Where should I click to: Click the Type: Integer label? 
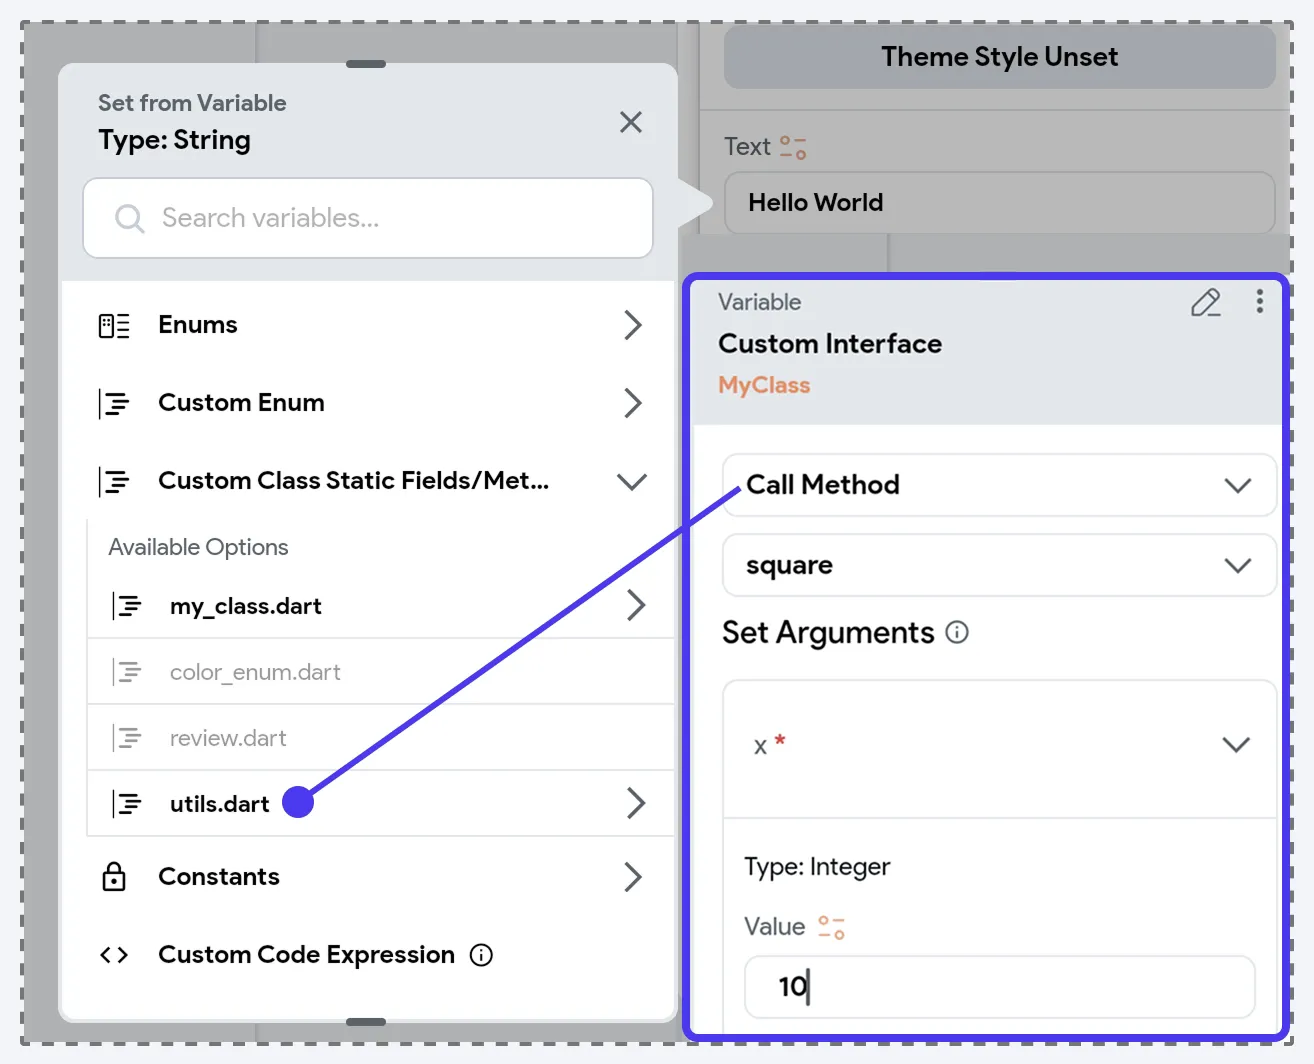pyautogui.click(x=817, y=867)
